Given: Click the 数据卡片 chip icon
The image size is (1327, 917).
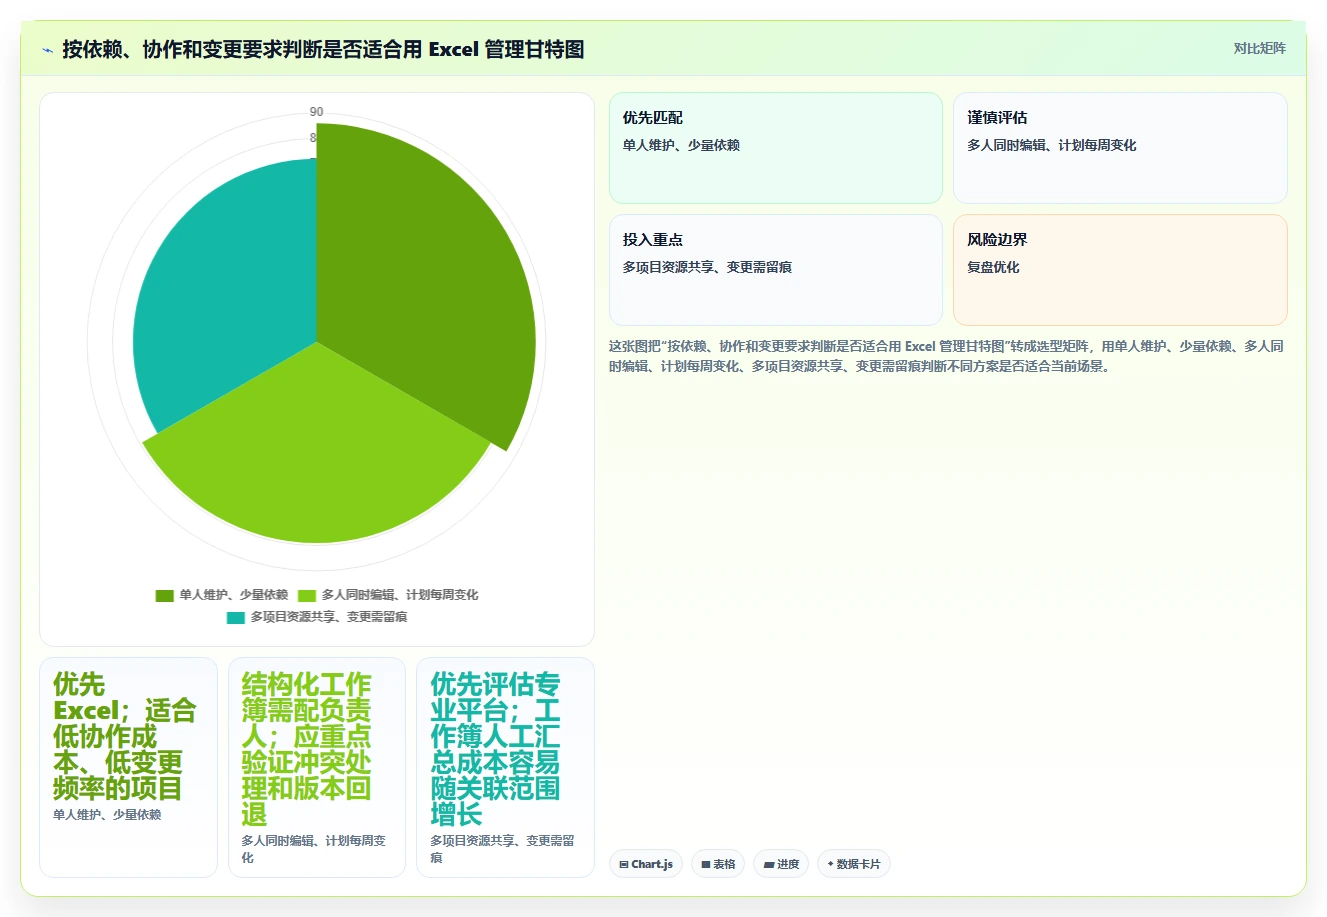Looking at the screenshot, I should [x=830, y=864].
